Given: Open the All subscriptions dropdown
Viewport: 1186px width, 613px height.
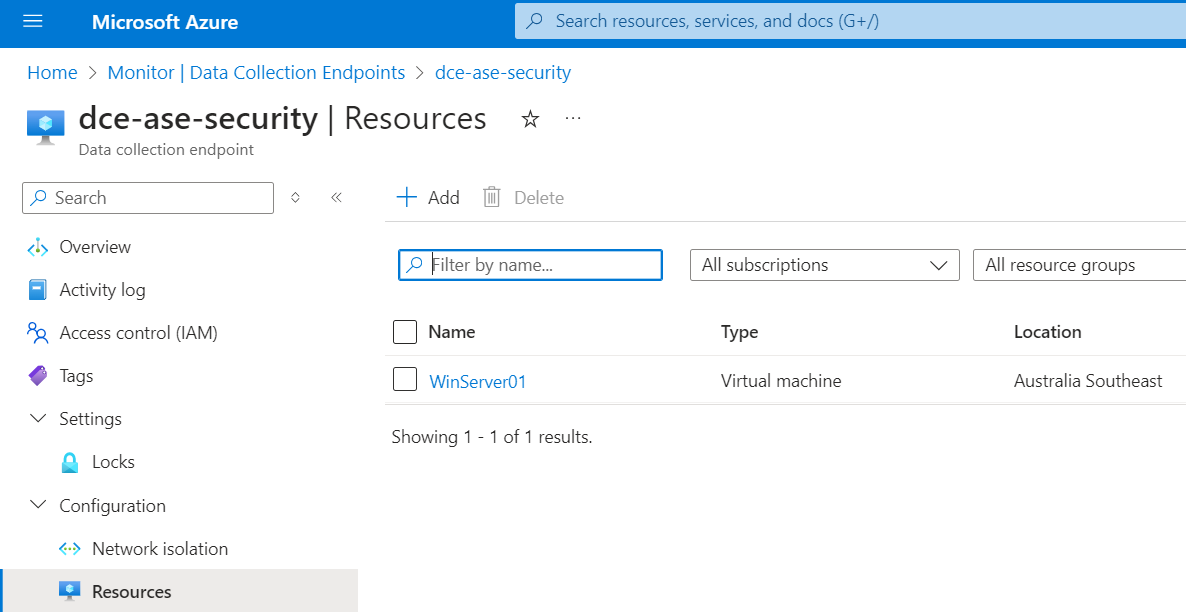Looking at the screenshot, I should pyautogui.click(x=824, y=265).
